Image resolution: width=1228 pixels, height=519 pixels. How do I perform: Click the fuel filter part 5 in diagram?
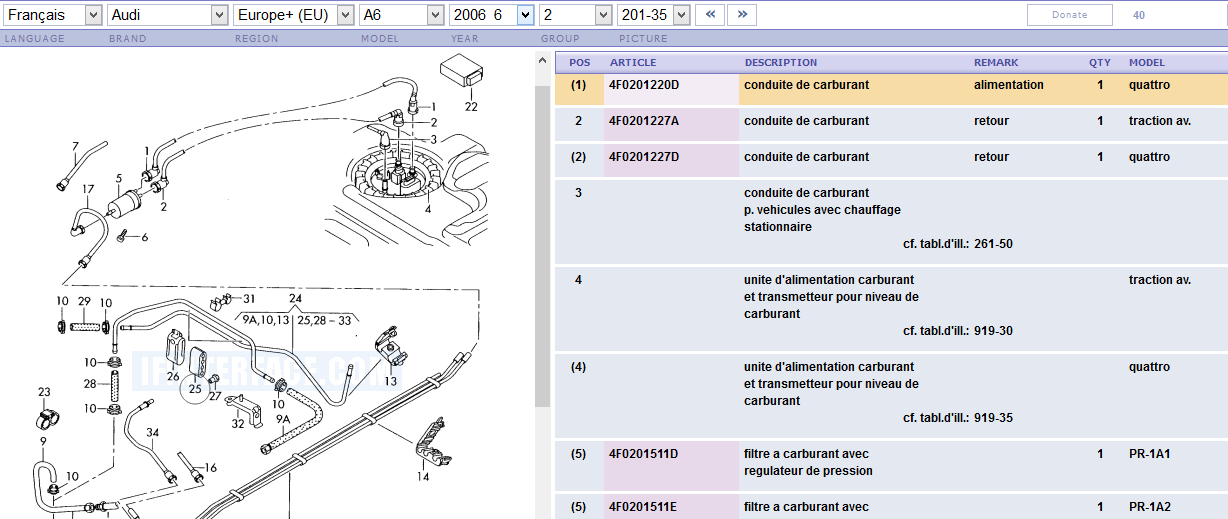(122, 203)
